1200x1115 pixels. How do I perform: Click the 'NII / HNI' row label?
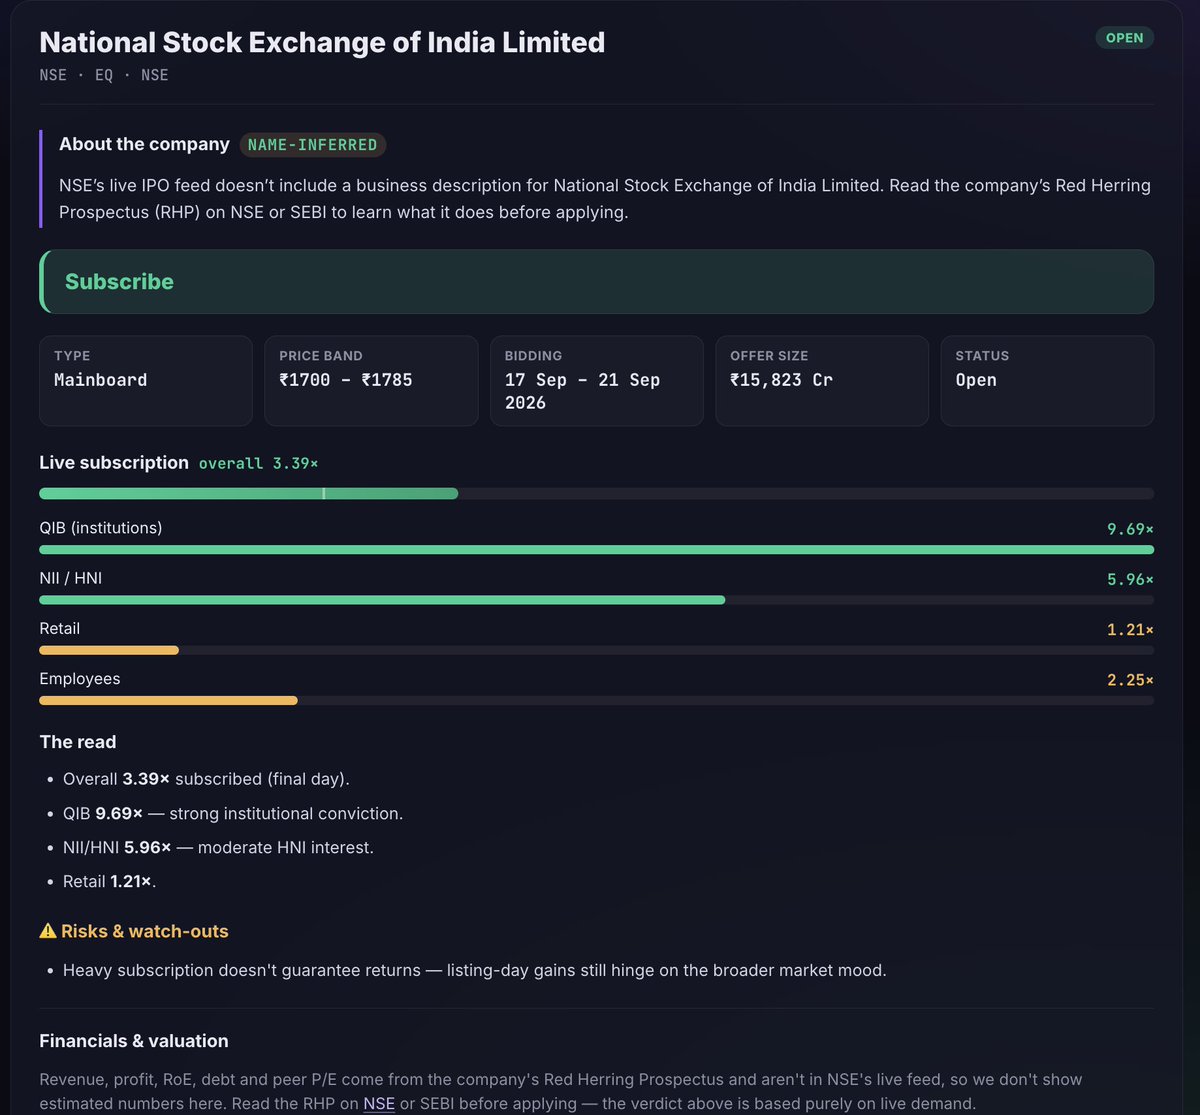pyautogui.click(x=71, y=578)
